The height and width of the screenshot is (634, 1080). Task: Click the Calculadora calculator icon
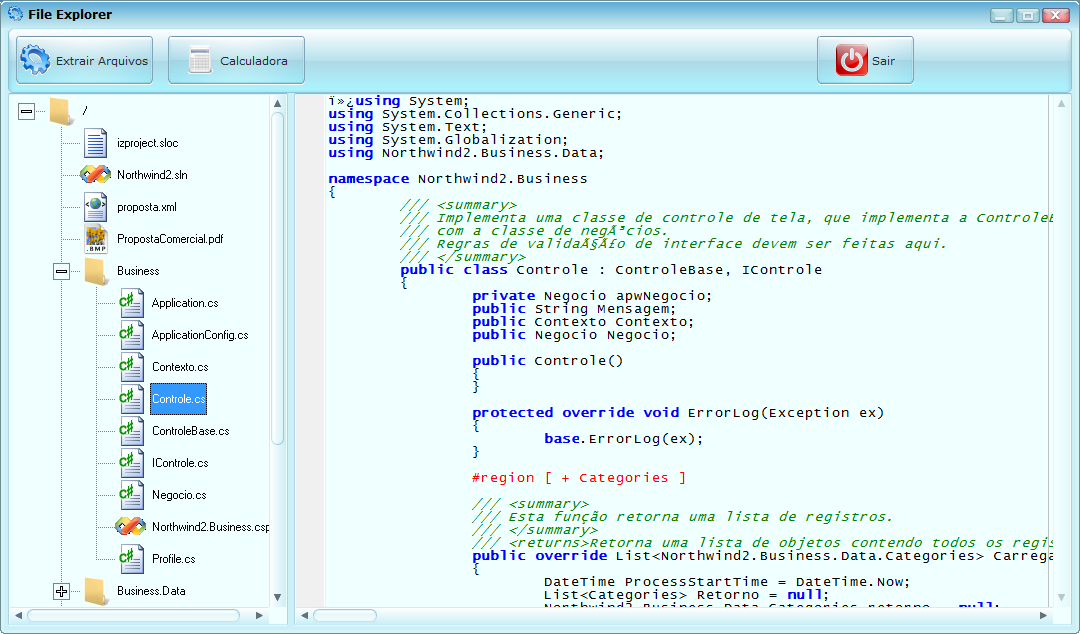tap(200, 60)
